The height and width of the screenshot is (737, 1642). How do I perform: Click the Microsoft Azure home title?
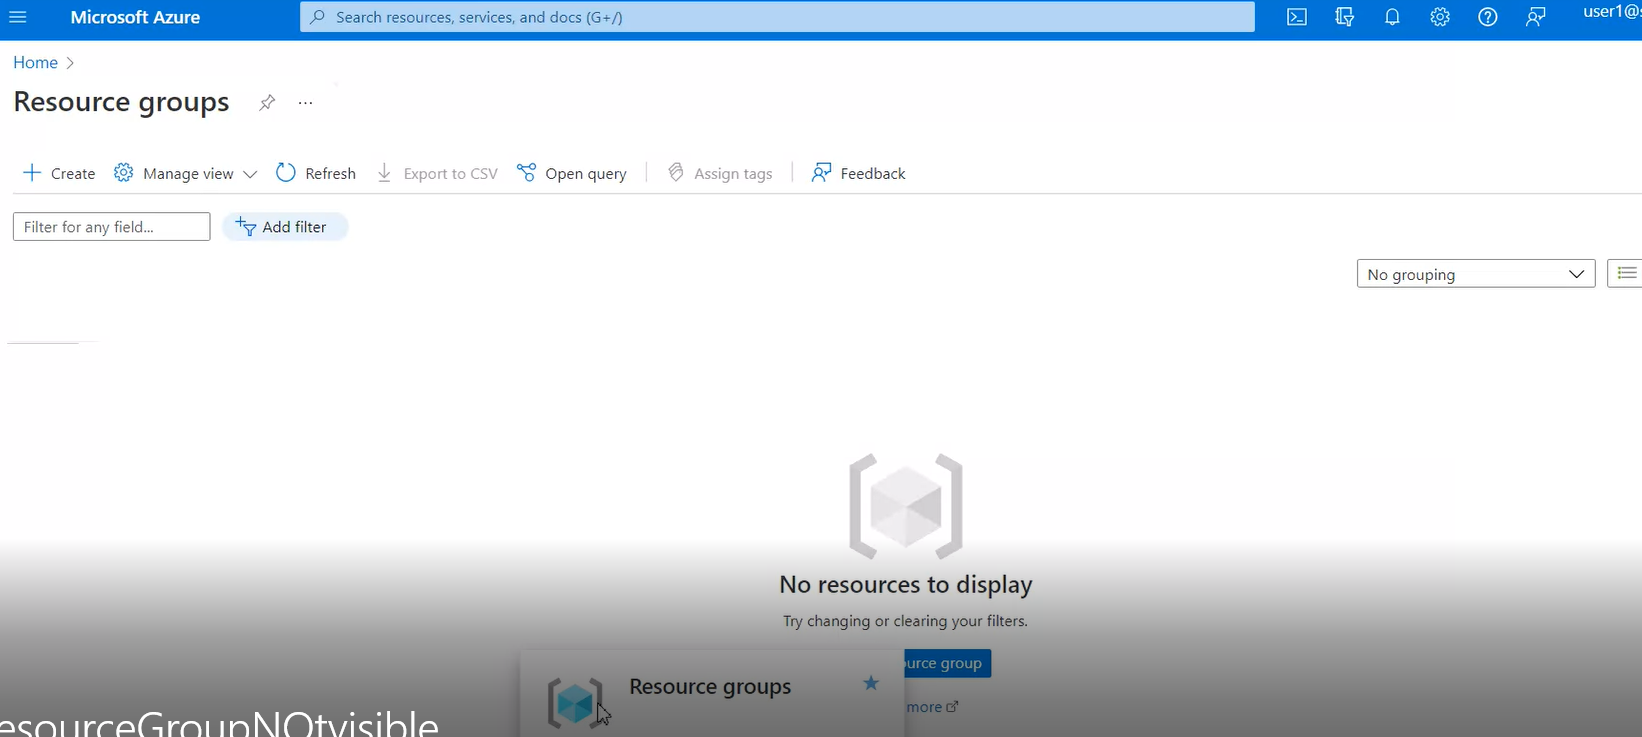point(135,17)
